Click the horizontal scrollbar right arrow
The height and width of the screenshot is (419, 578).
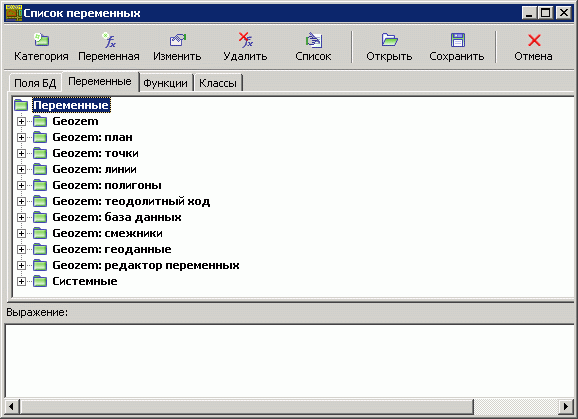(566, 406)
